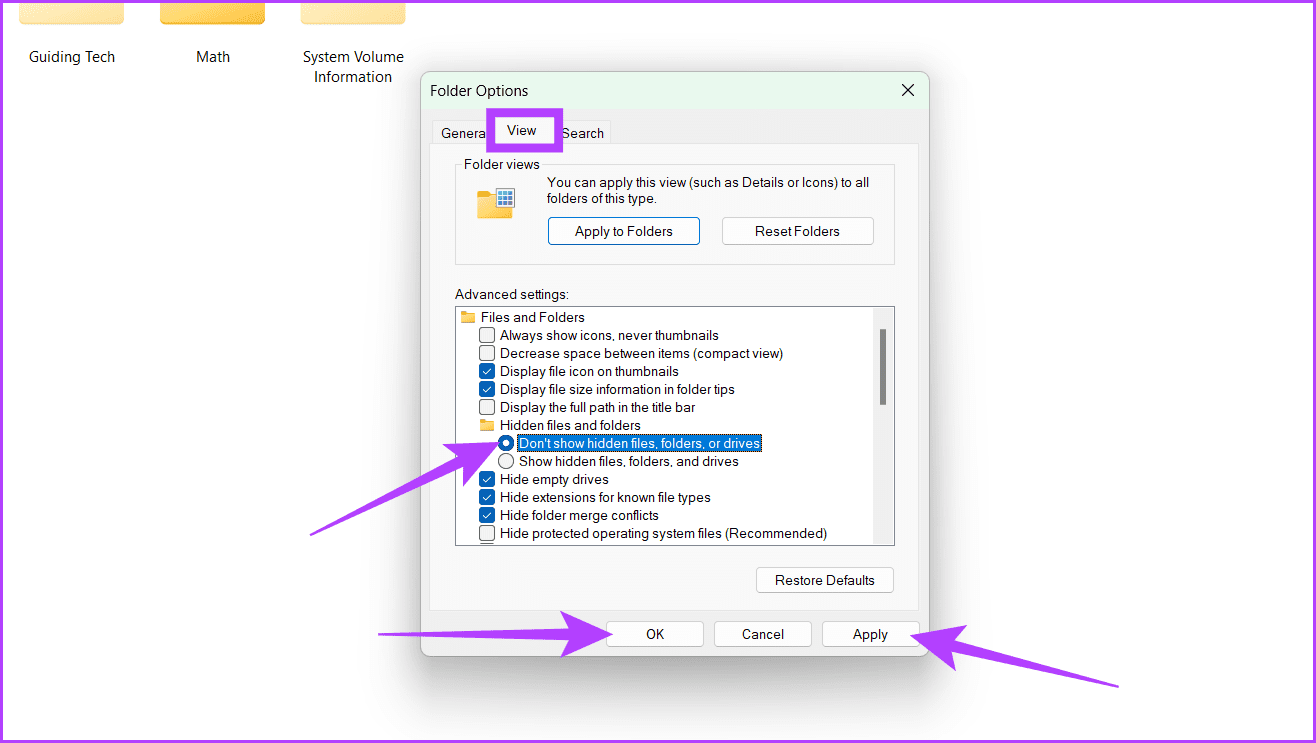This screenshot has height=743, width=1316.
Task: Switch to the General tab
Action: (462, 133)
